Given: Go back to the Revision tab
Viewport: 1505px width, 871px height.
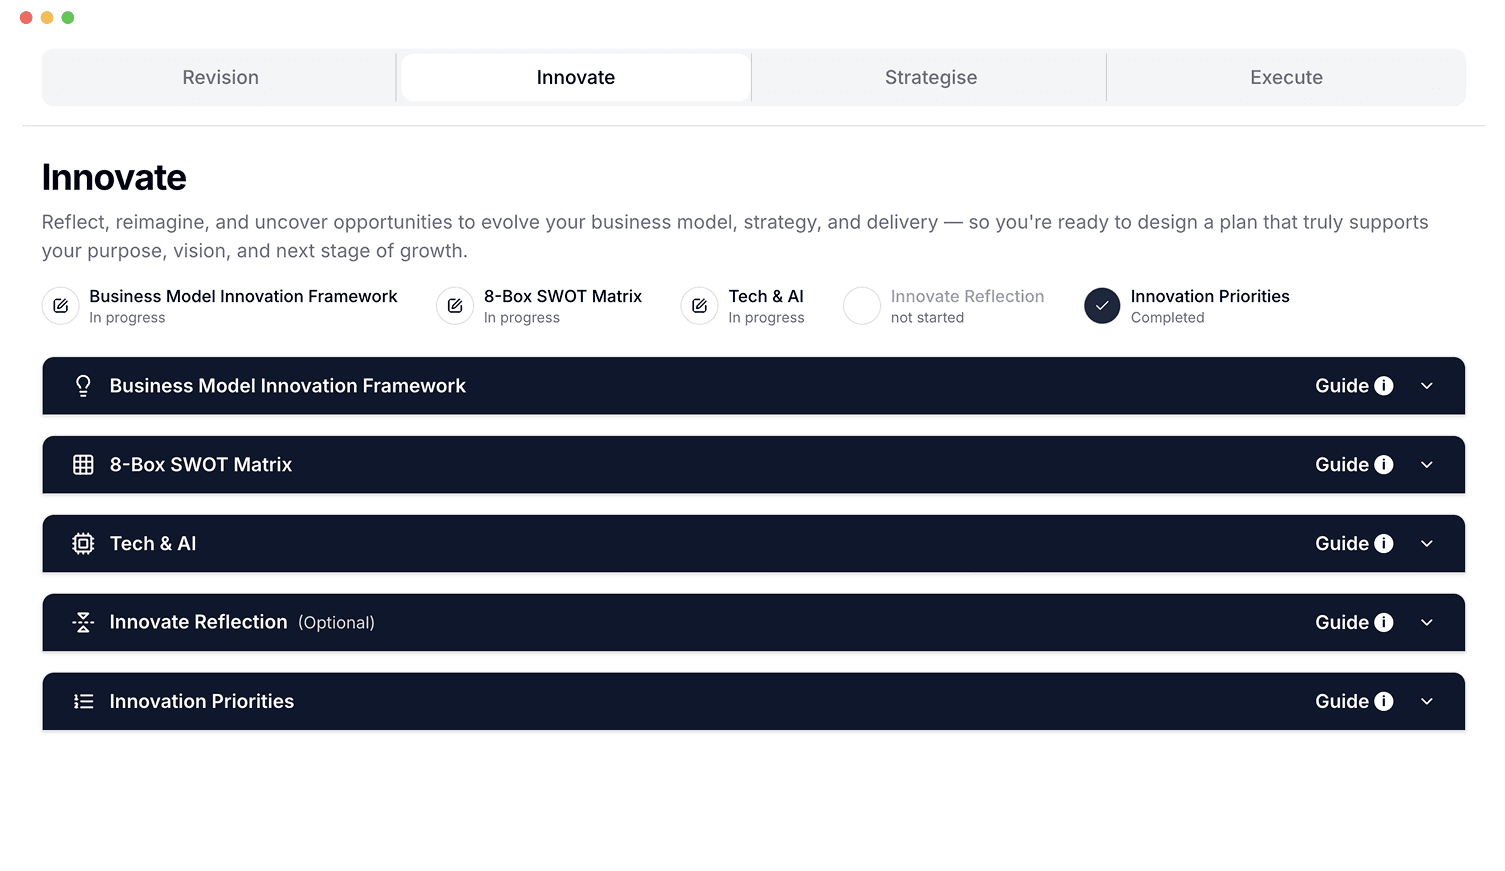Looking at the screenshot, I should click(x=220, y=77).
